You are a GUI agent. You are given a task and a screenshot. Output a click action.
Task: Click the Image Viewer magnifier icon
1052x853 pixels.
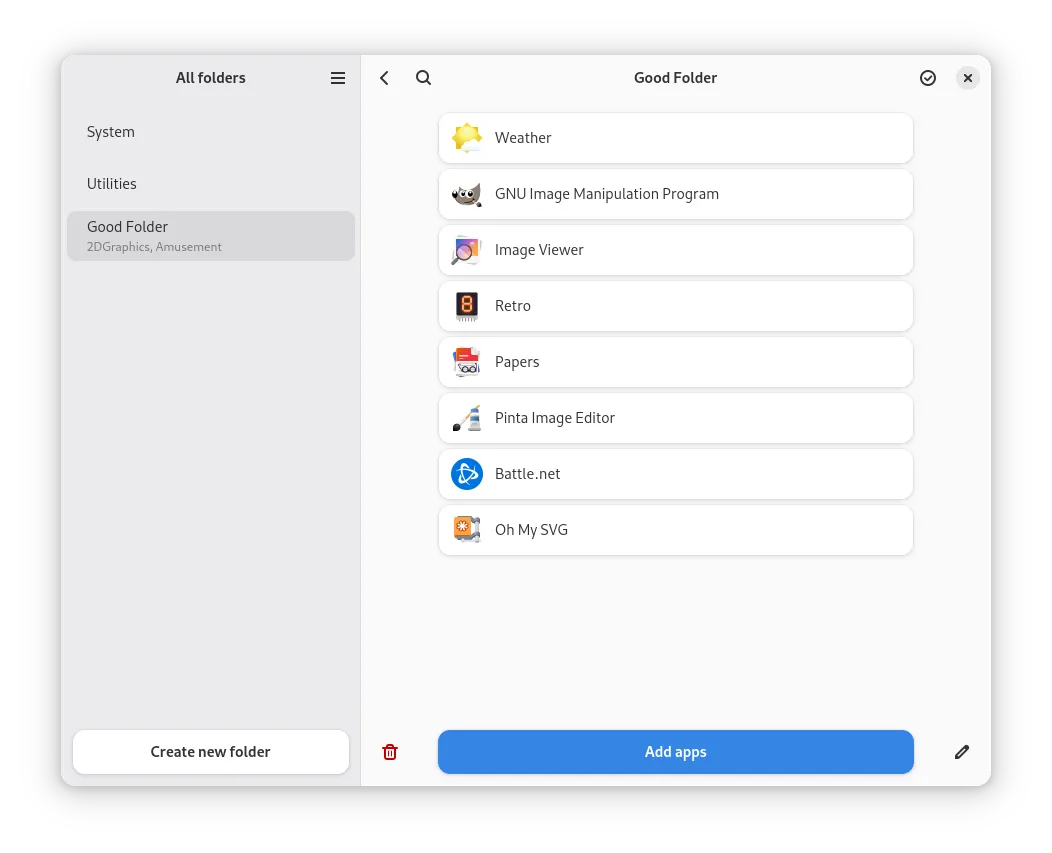tap(467, 250)
